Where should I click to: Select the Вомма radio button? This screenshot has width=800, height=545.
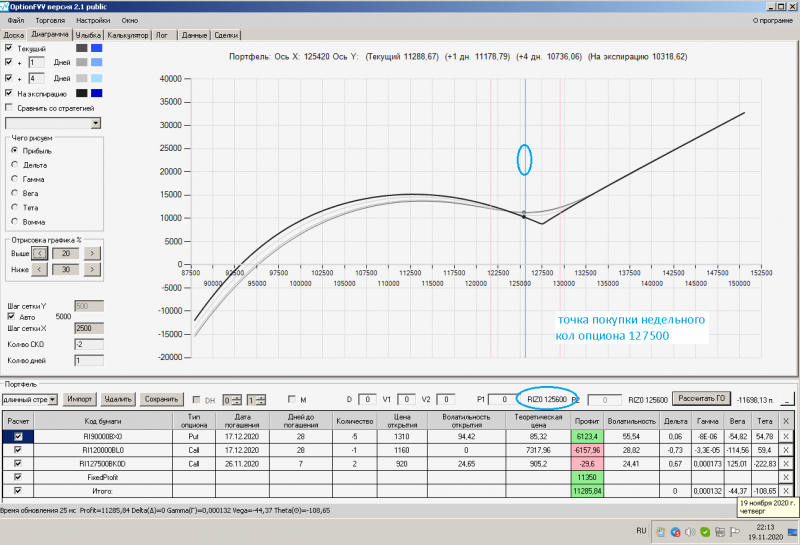point(15,221)
